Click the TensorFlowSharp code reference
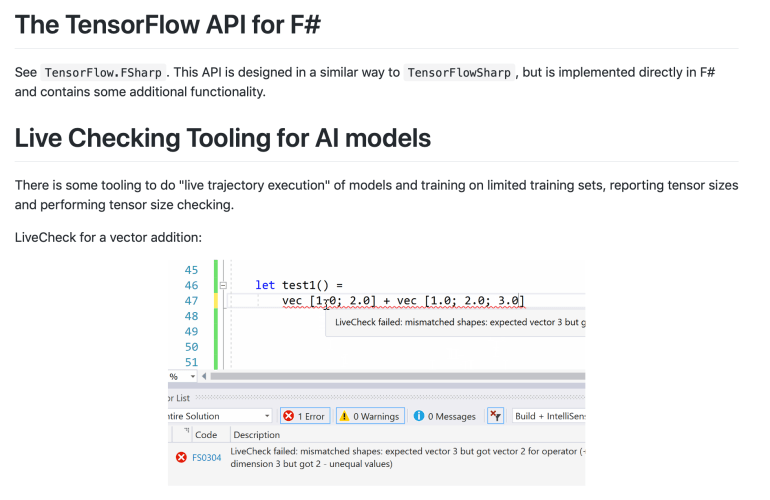770x500 pixels. tap(460, 73)
